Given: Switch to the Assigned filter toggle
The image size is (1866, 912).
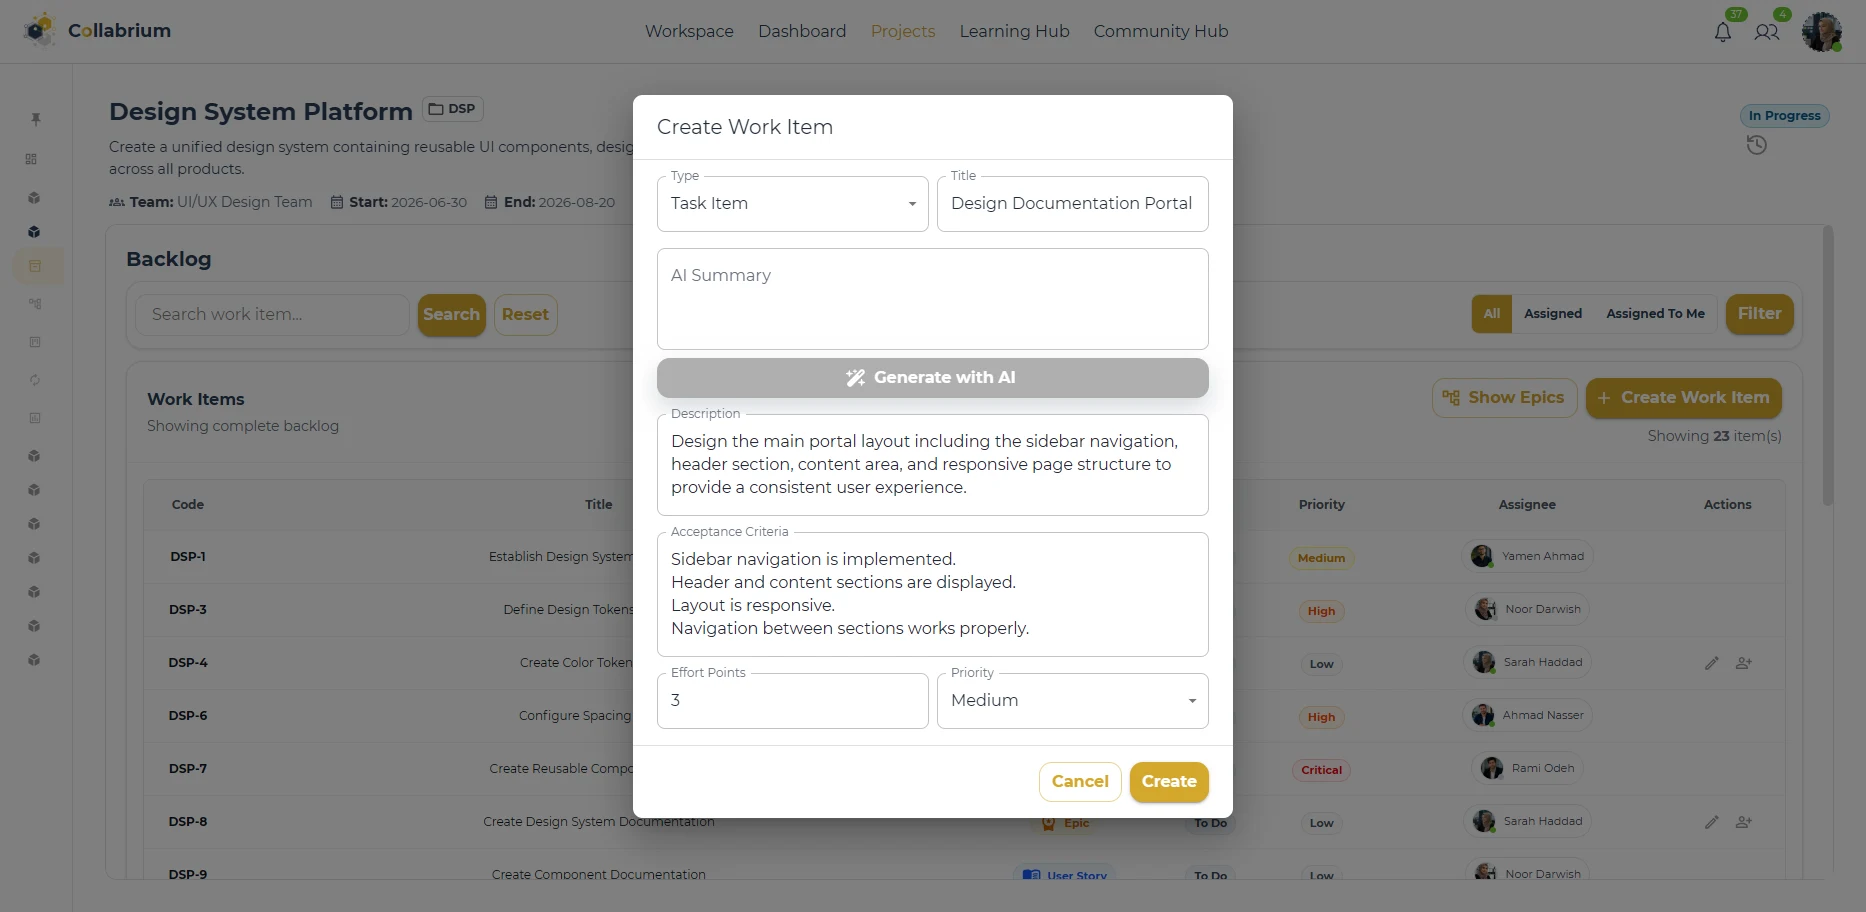Looking at the screenshot, I should (1553, 314).
